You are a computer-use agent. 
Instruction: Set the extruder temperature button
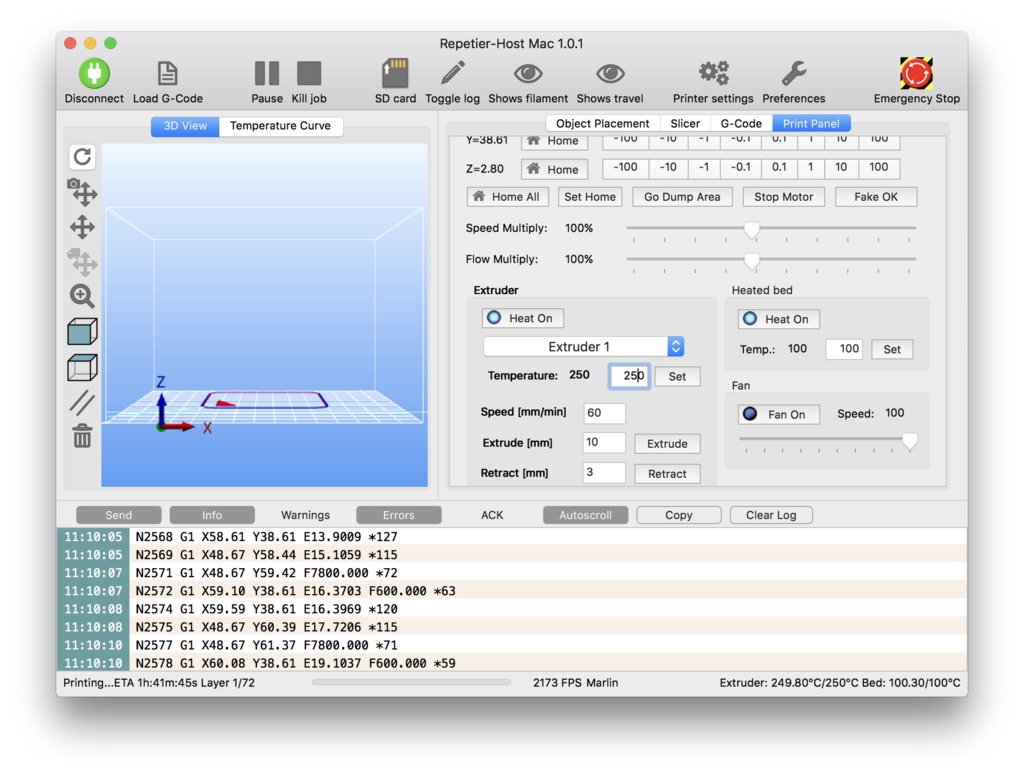coord(677,376)
